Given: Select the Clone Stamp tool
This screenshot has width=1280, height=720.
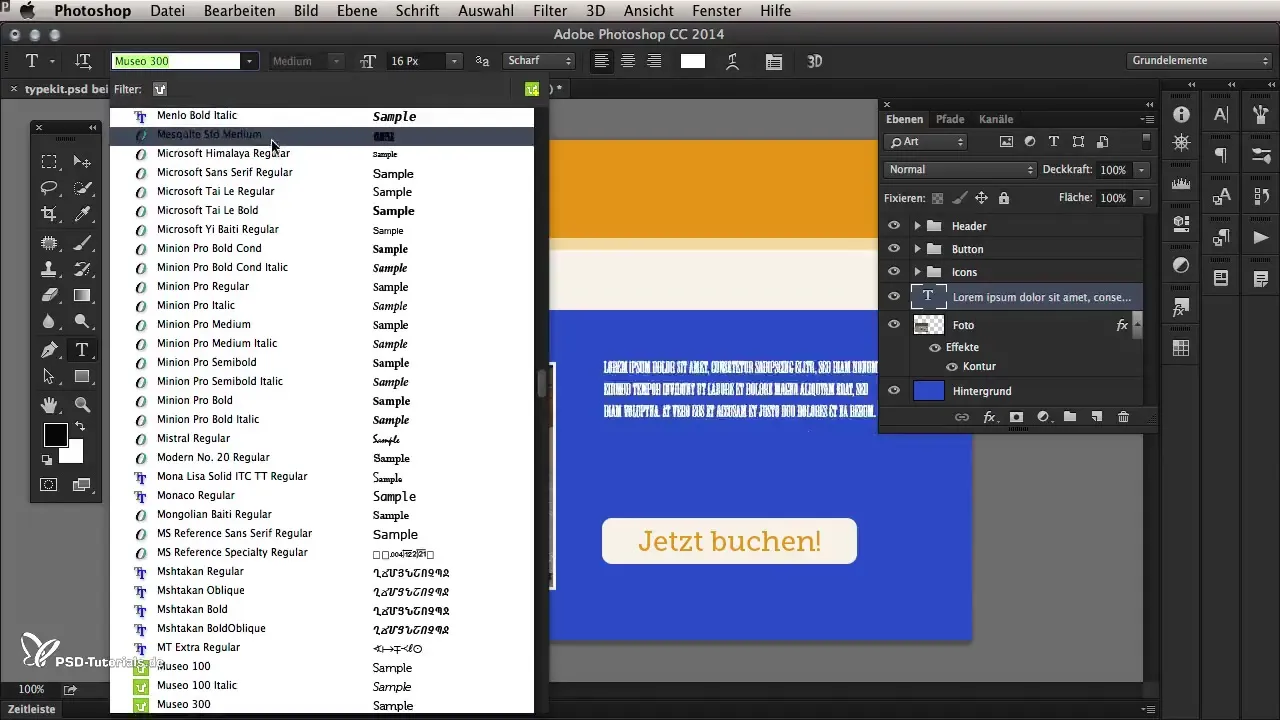Looking at the screenshot, I should click(49, 268).
